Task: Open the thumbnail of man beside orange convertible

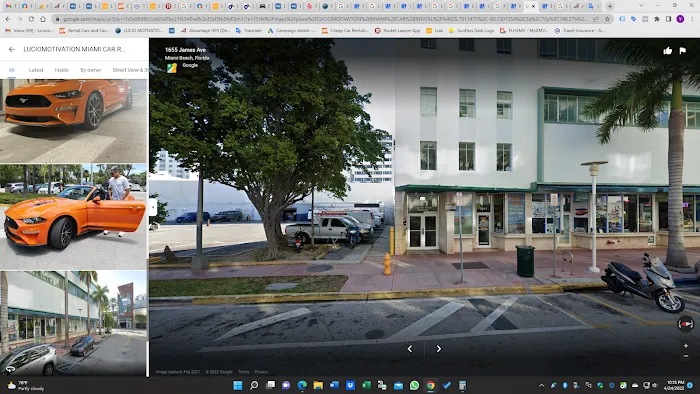Action: pyautogui.click(x=73, y=217)
